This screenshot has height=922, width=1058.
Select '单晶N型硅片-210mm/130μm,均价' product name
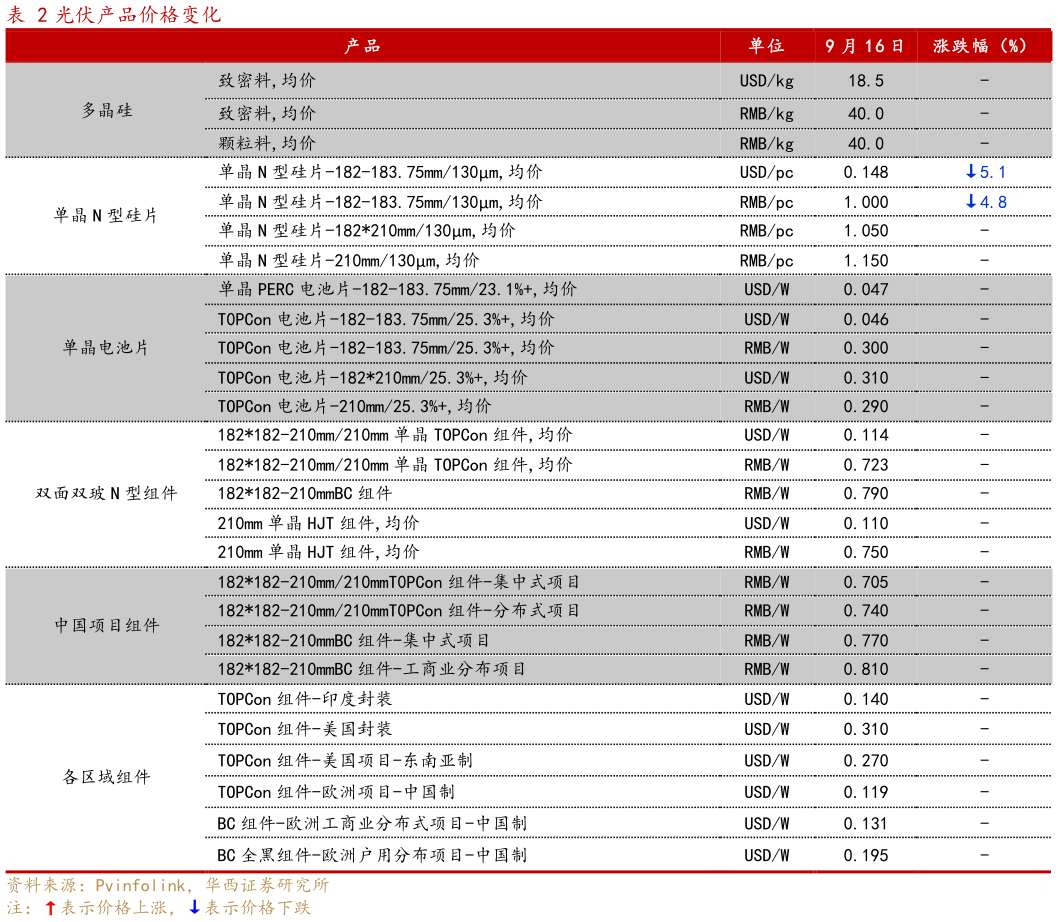(x=348, y=261)
